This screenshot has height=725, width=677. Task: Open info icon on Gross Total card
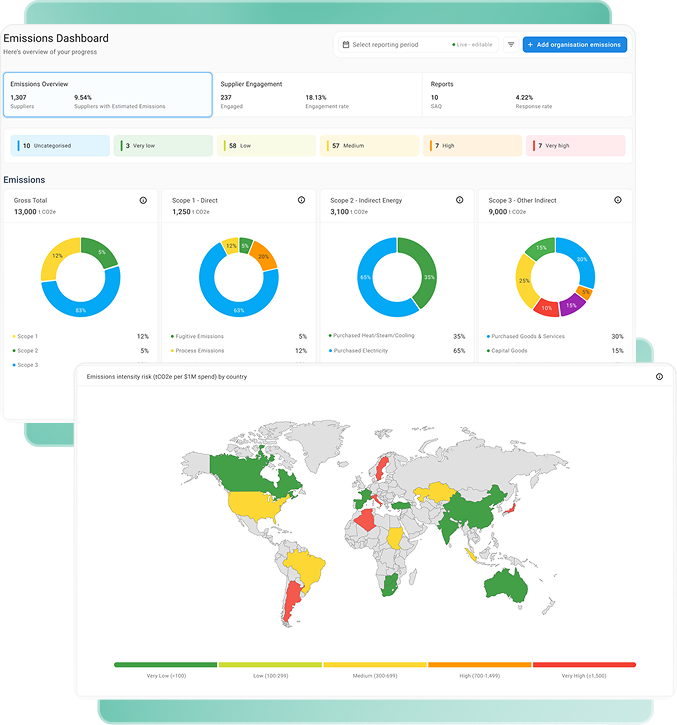click(143, 200)
